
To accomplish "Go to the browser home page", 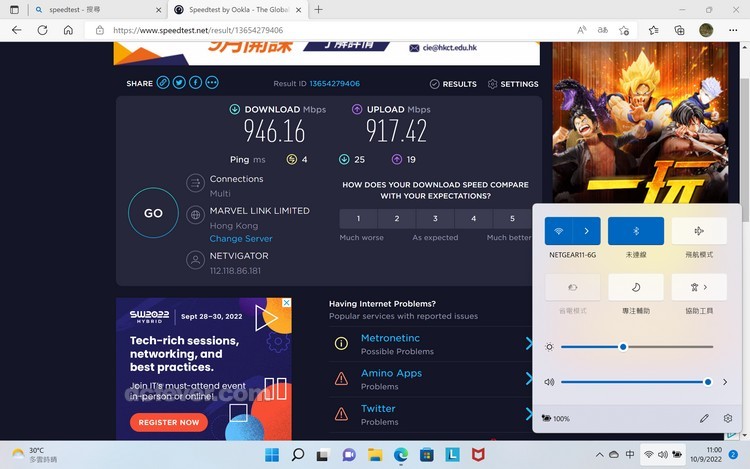I will tap(68, 30).
